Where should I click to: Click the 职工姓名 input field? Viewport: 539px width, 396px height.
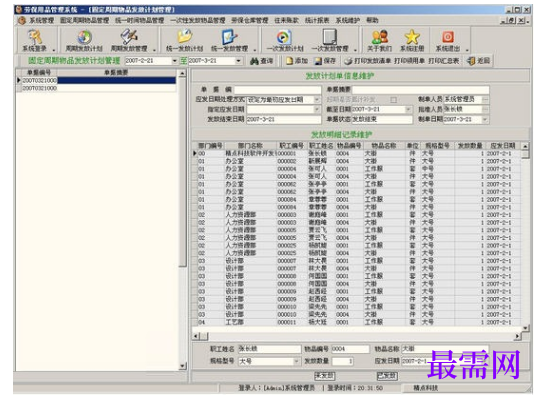[x=269, y=349]
